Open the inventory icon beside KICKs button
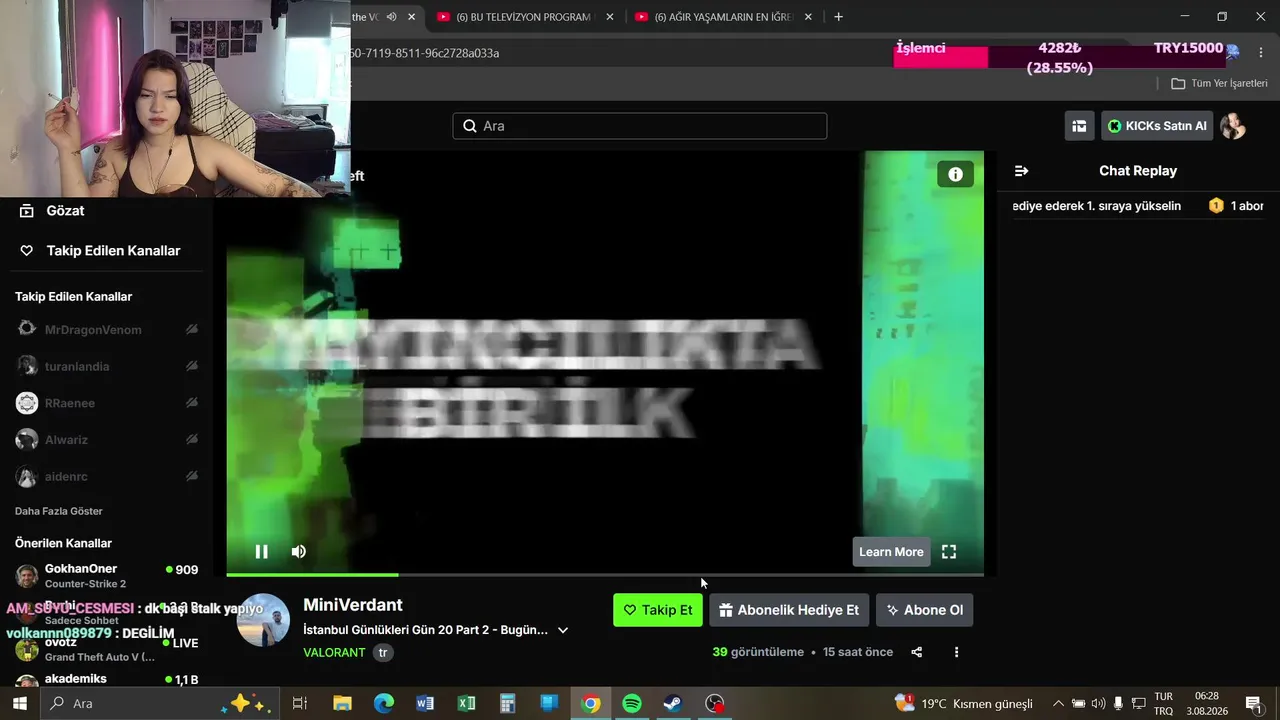1280x720 pixels. click(x=1079, y=126)
